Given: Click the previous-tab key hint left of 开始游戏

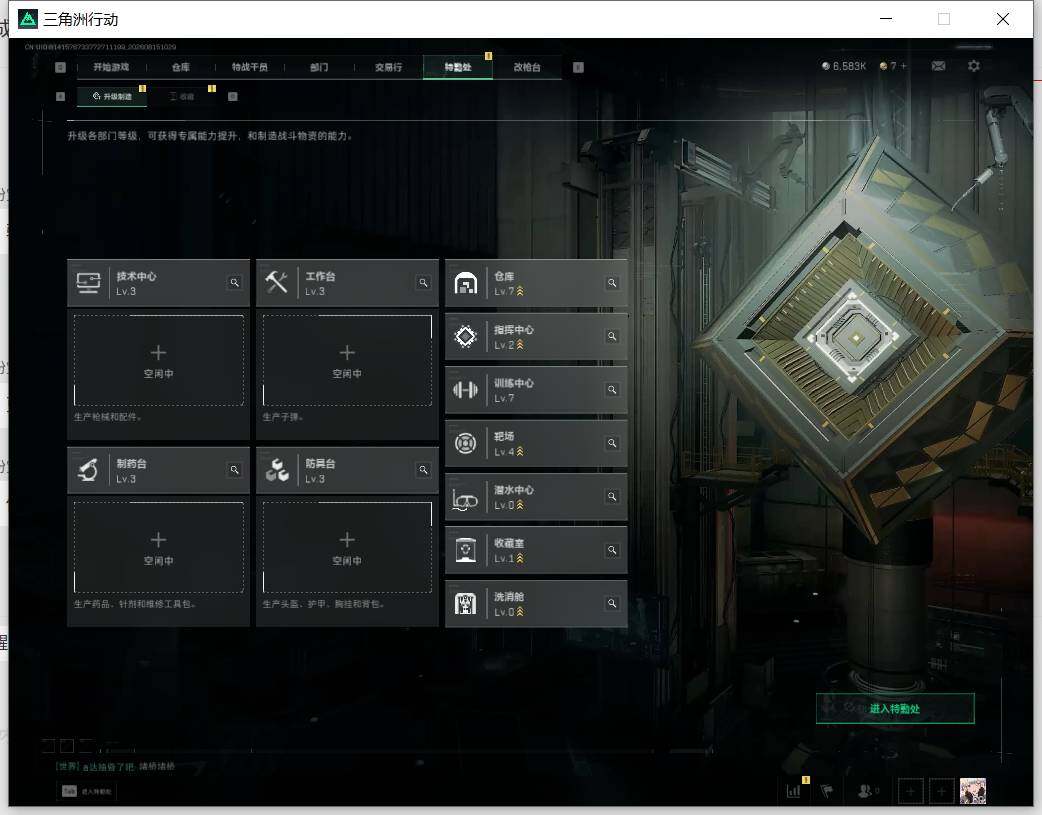Looking at the screenshot, I should (x=60, y=67).
